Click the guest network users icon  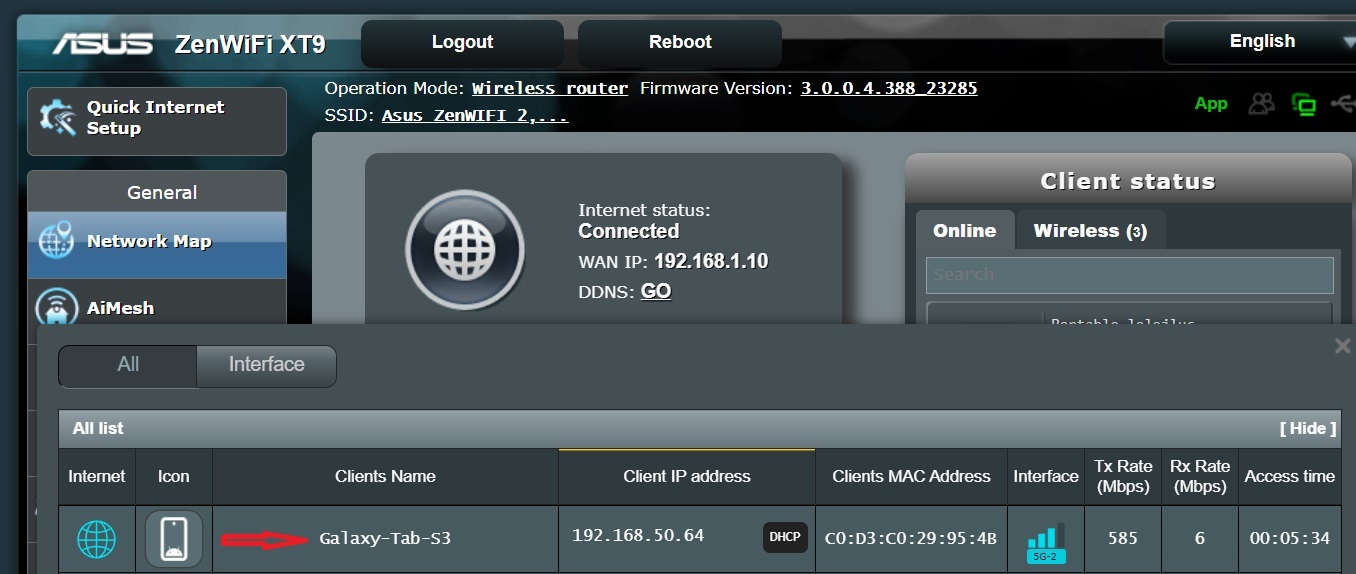[1262, 104]
